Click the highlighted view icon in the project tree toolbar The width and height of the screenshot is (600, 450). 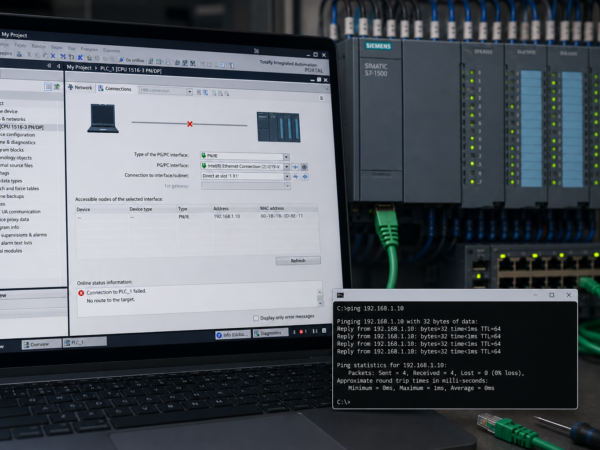(x=48, y=87)
